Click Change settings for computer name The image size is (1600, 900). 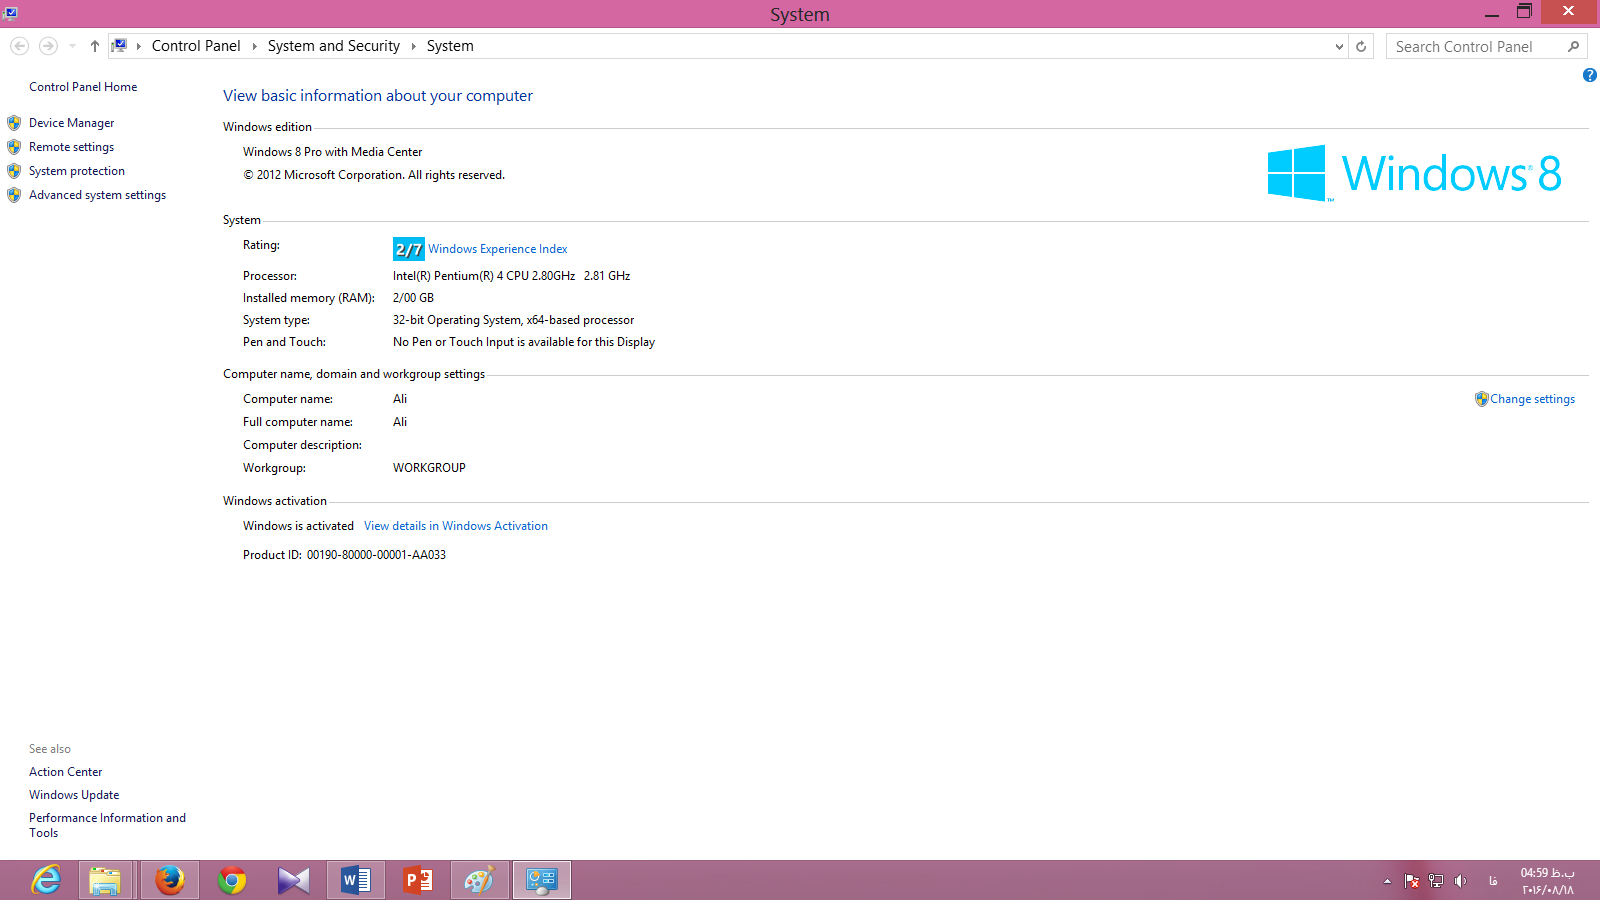(x=1532, y=399)
